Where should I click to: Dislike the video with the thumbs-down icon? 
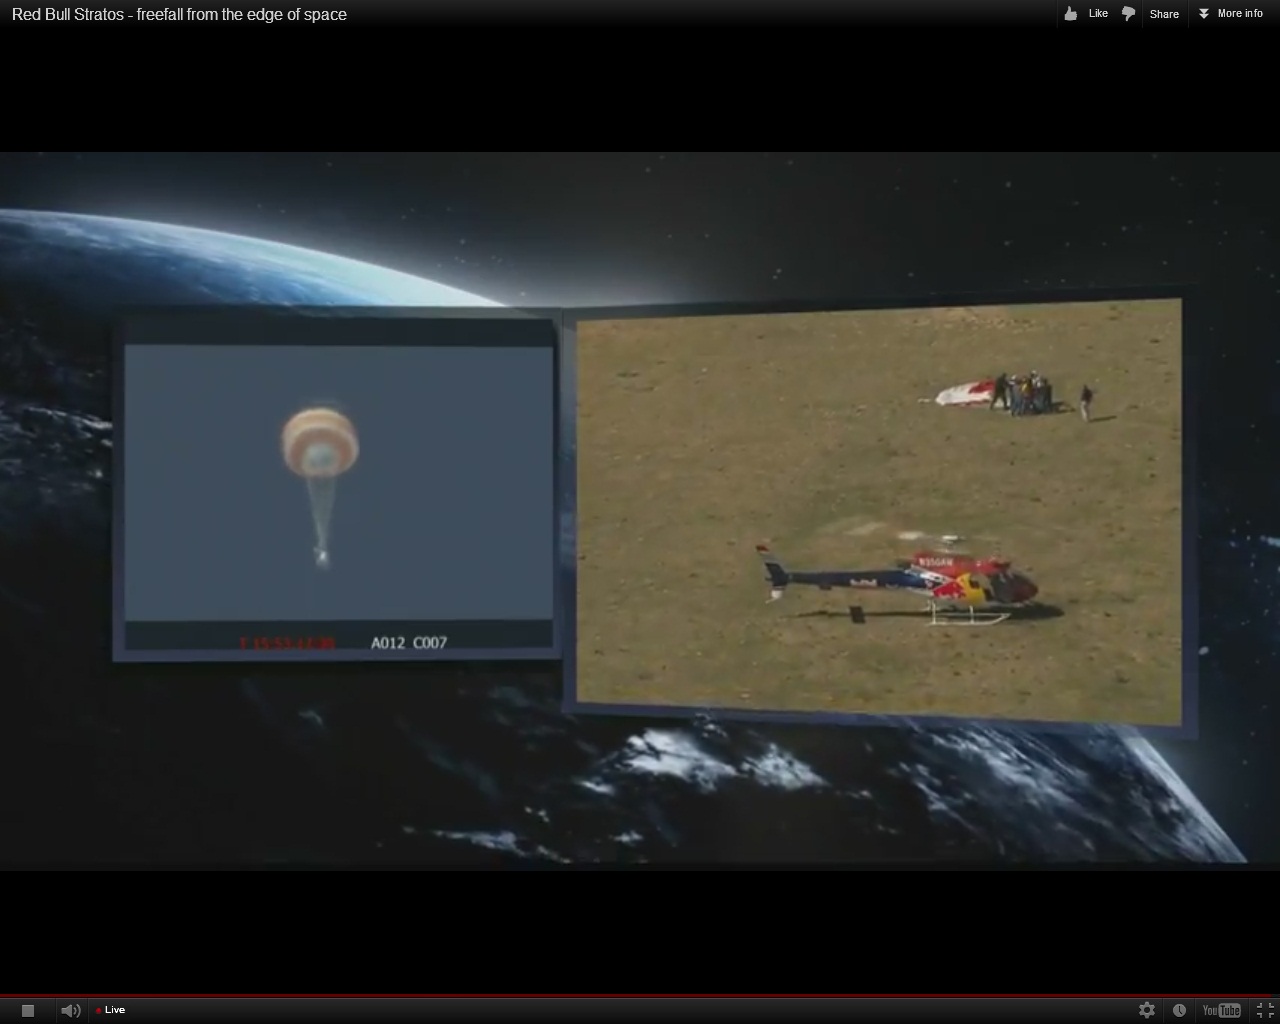[1128, 14]
